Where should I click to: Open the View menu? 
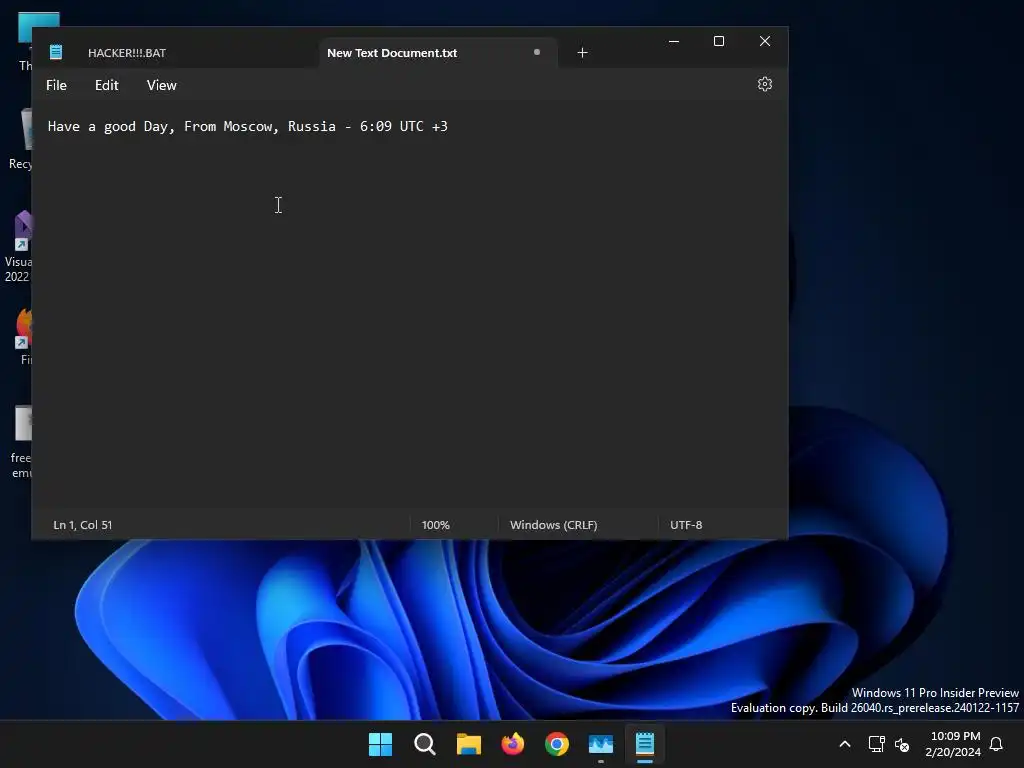161,85
